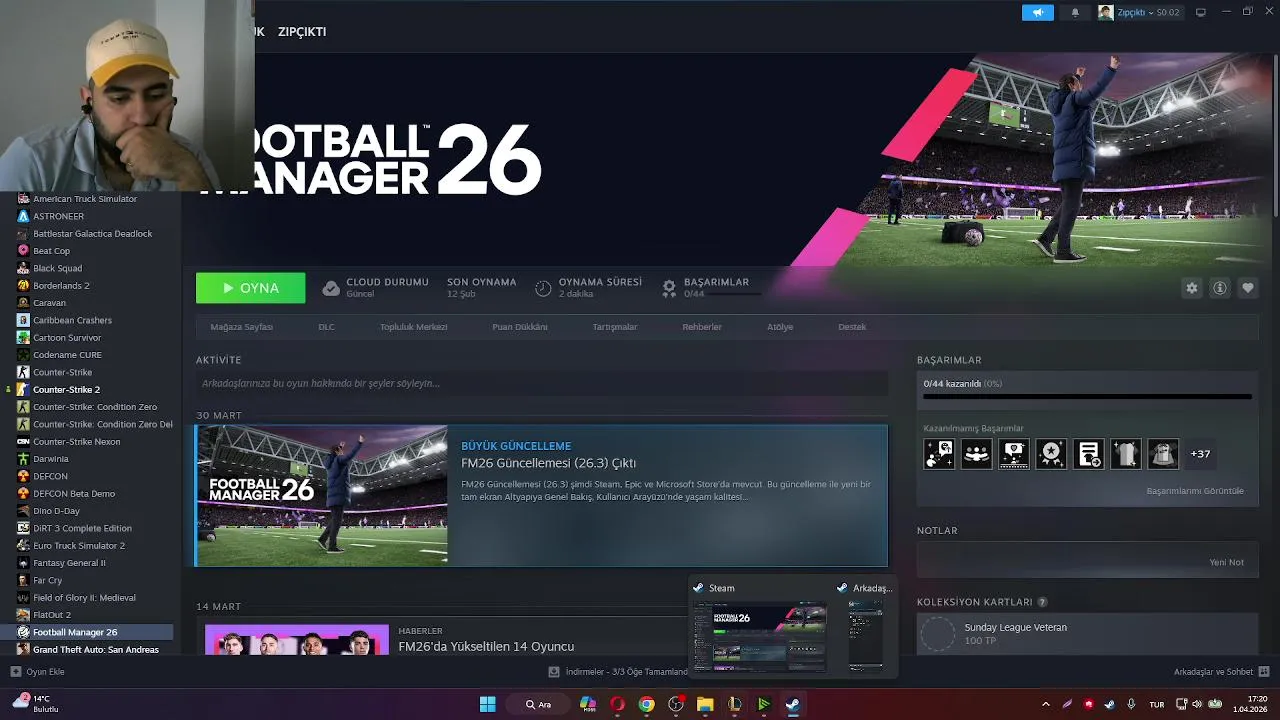The image size is (1280, 720).
Task: Open Puan Dükkânı tab
Action: click(520, 327)
